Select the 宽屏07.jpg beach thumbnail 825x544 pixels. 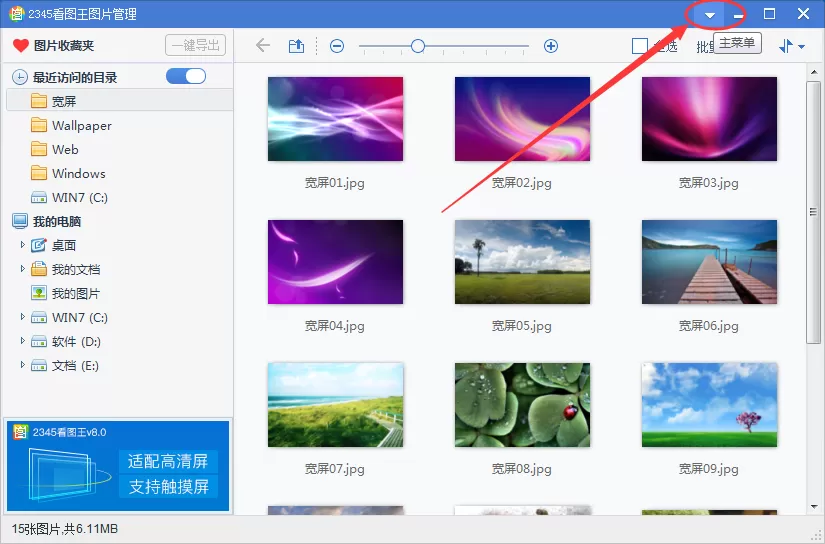pyautogui.click(x=335, y=405)
